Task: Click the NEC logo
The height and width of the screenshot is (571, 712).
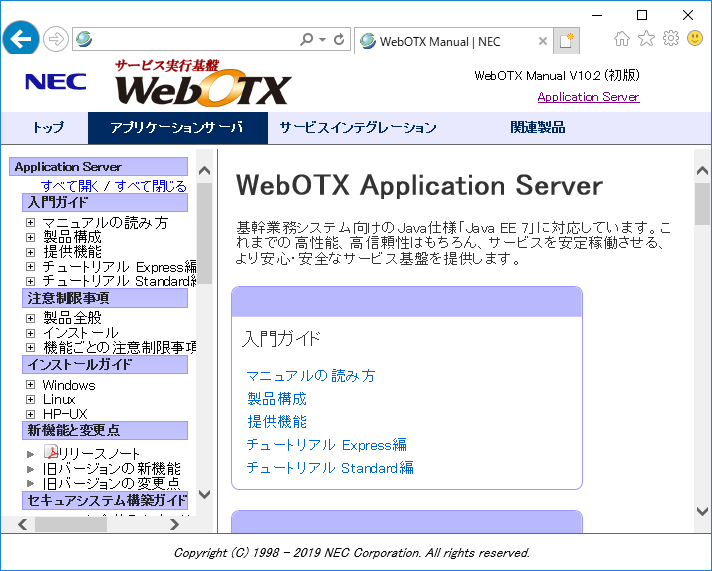Action: tap(56, 82)
